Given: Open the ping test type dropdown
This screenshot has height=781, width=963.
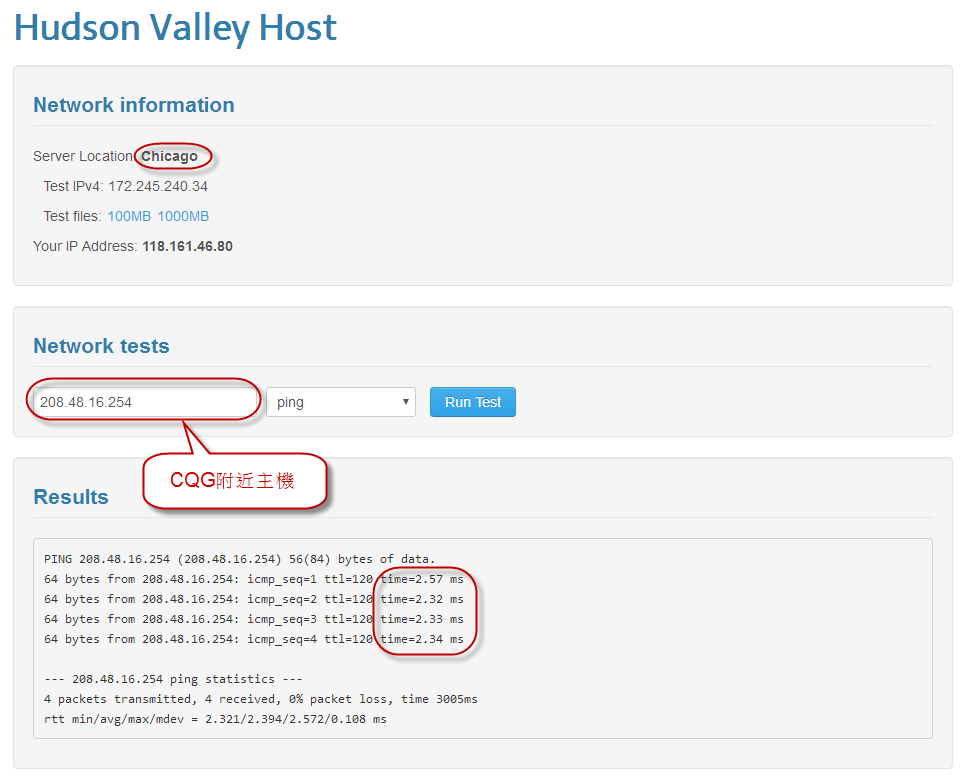Looking at the screenshot, I should click(x=341, y=402).
